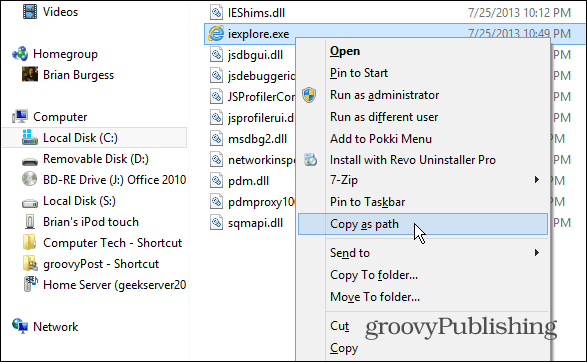
Task: Select Local Disk (C:) label
Action: [80, 138]
